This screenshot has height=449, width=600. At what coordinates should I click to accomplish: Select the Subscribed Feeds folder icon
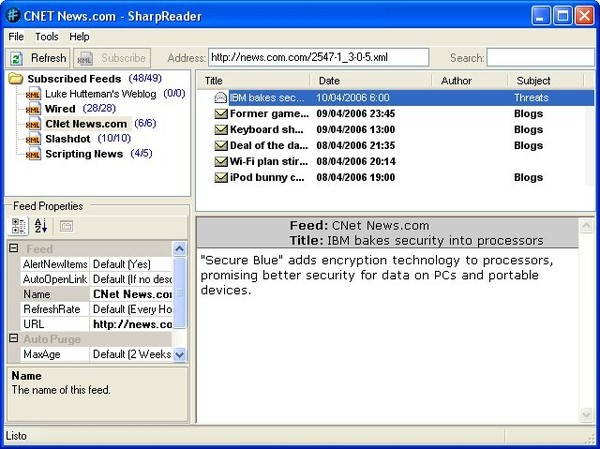[x=16, y=79]
